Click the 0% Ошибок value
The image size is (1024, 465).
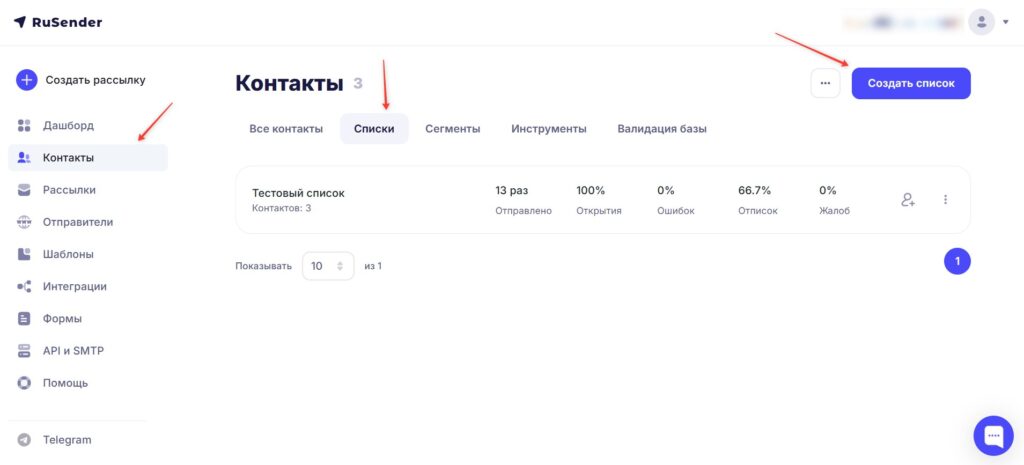665,191
